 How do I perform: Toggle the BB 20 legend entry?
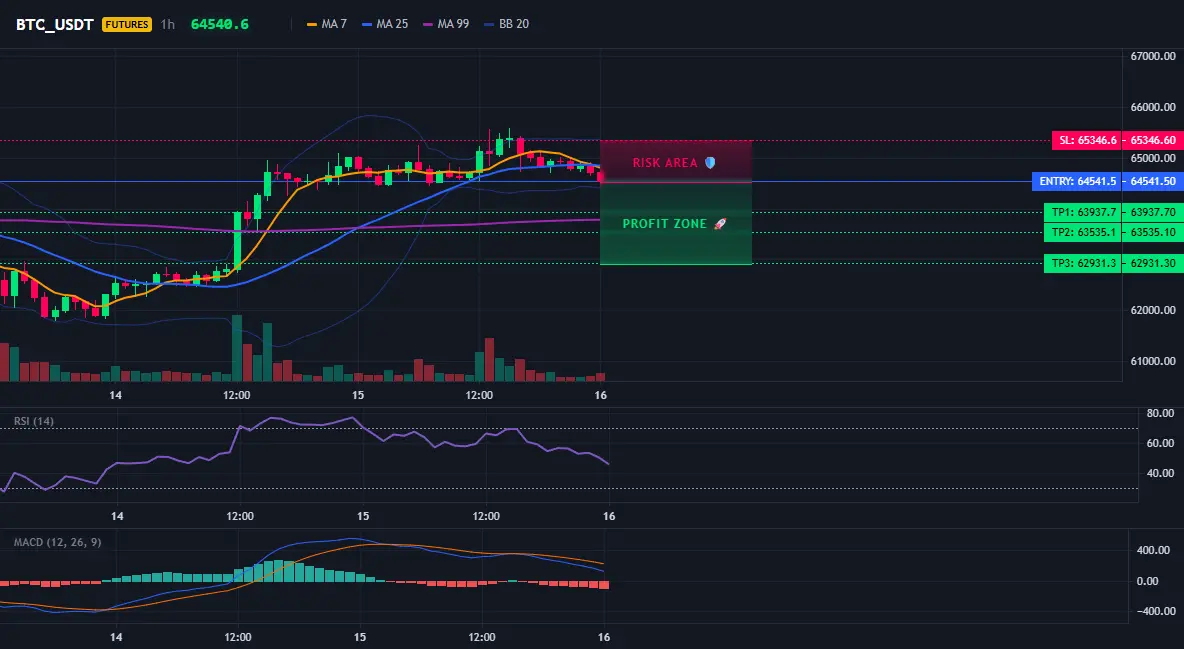(x=507, y=24)
